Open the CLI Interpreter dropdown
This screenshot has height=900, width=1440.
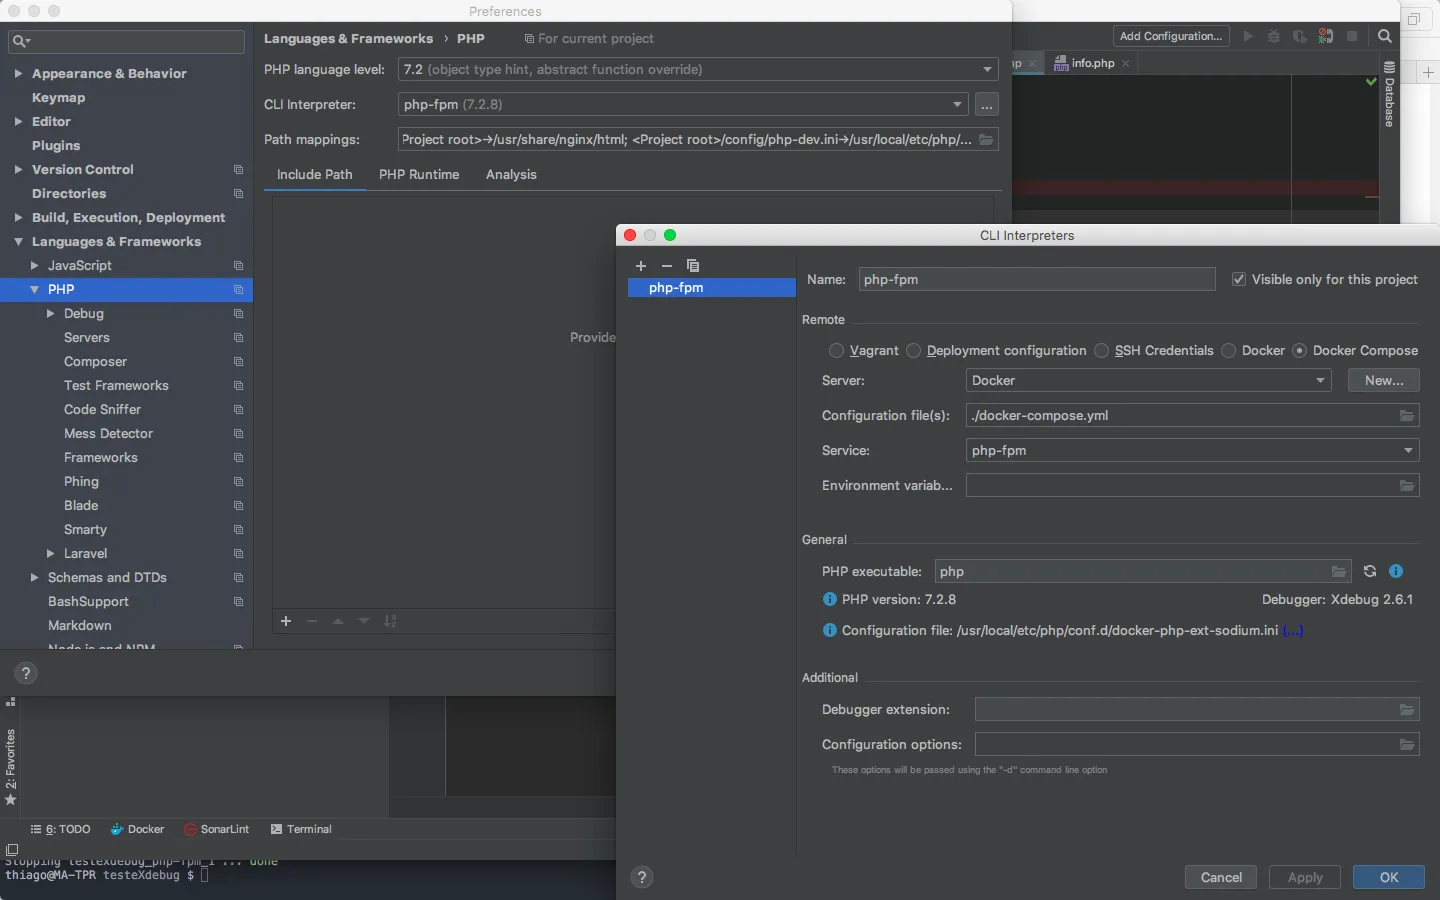click(x=684, y=105)
